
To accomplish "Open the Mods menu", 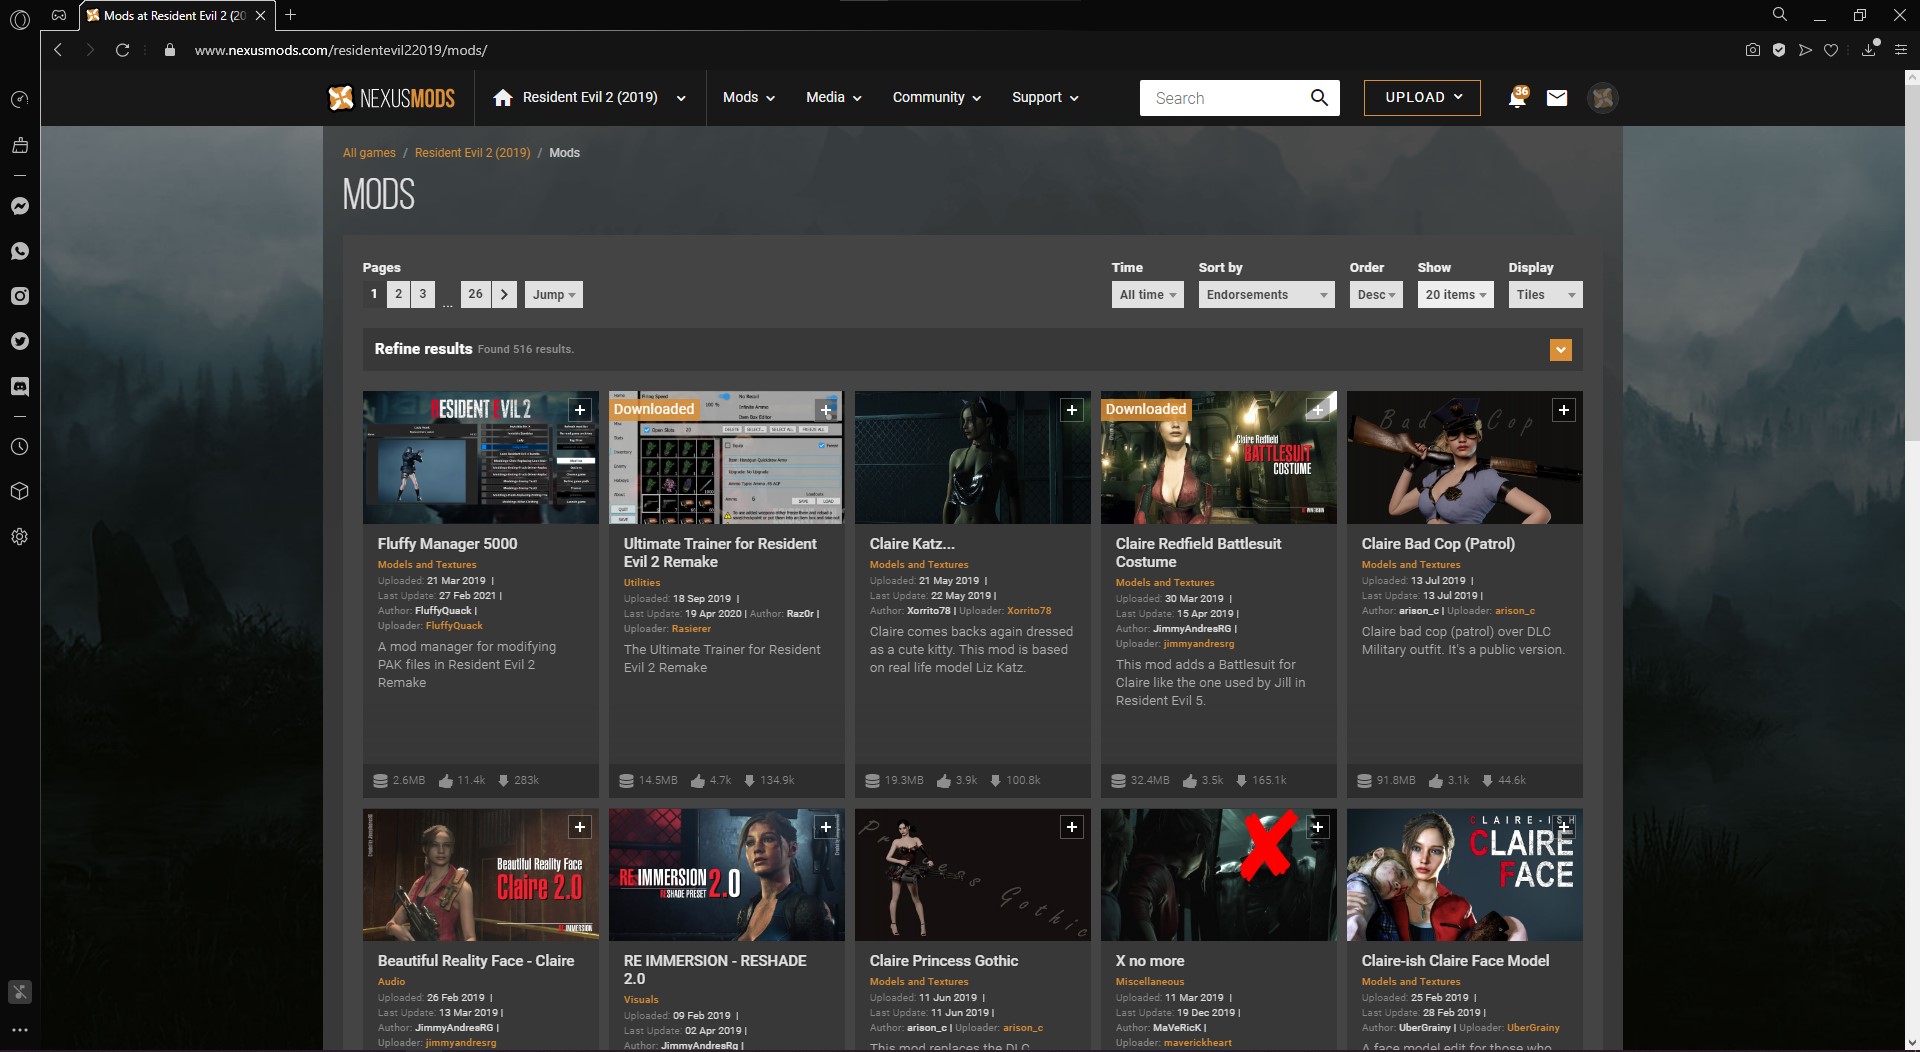I will (749, 98).
